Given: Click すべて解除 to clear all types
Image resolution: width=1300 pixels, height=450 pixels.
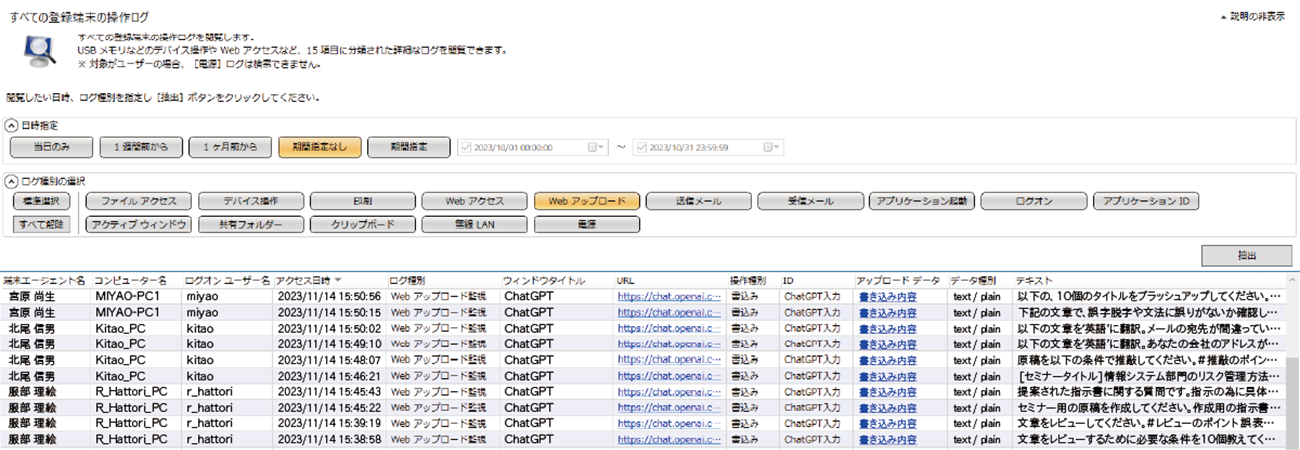Looking at the screenshot, I should click(41, 224).
